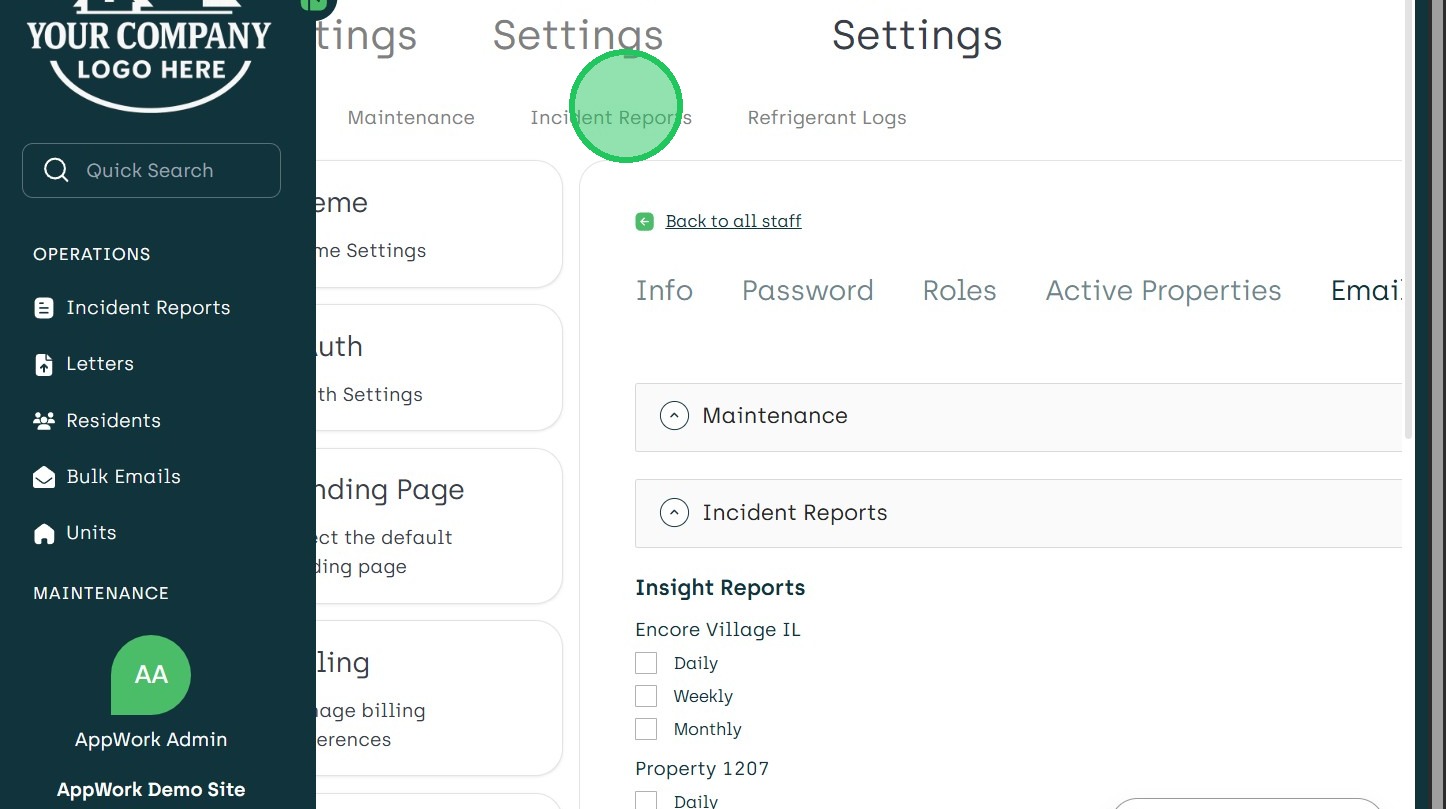Follow the Back to all staff link

(733, 221)
